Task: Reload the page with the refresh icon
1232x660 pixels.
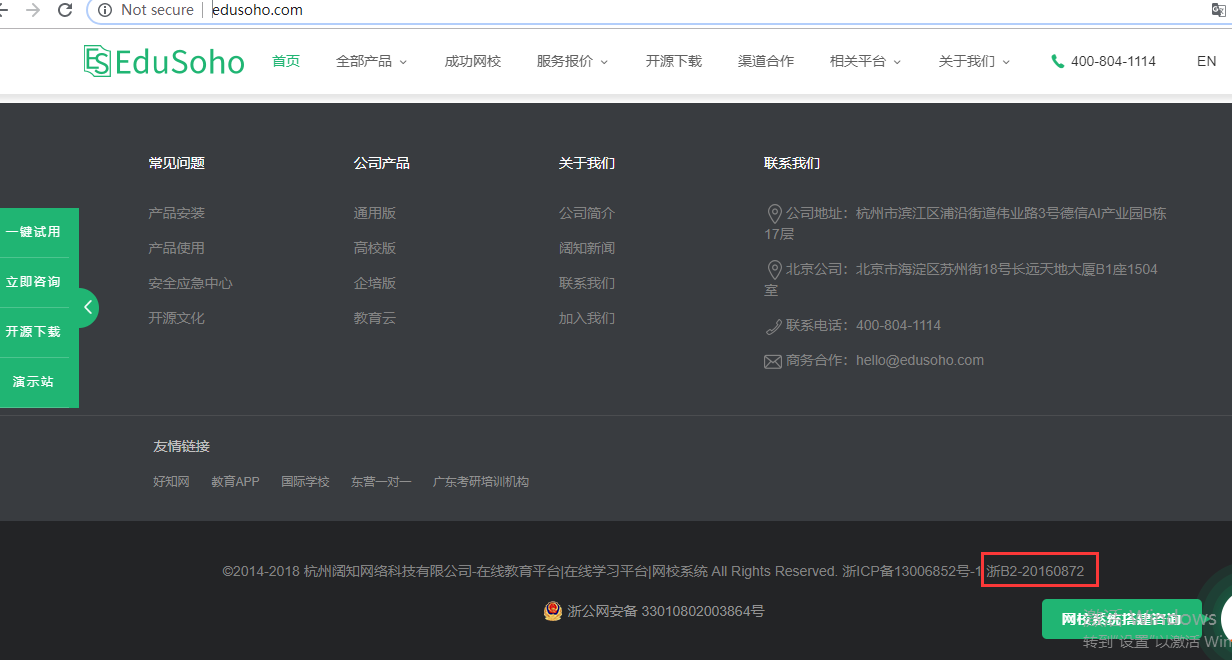Action: click(65, 10)
